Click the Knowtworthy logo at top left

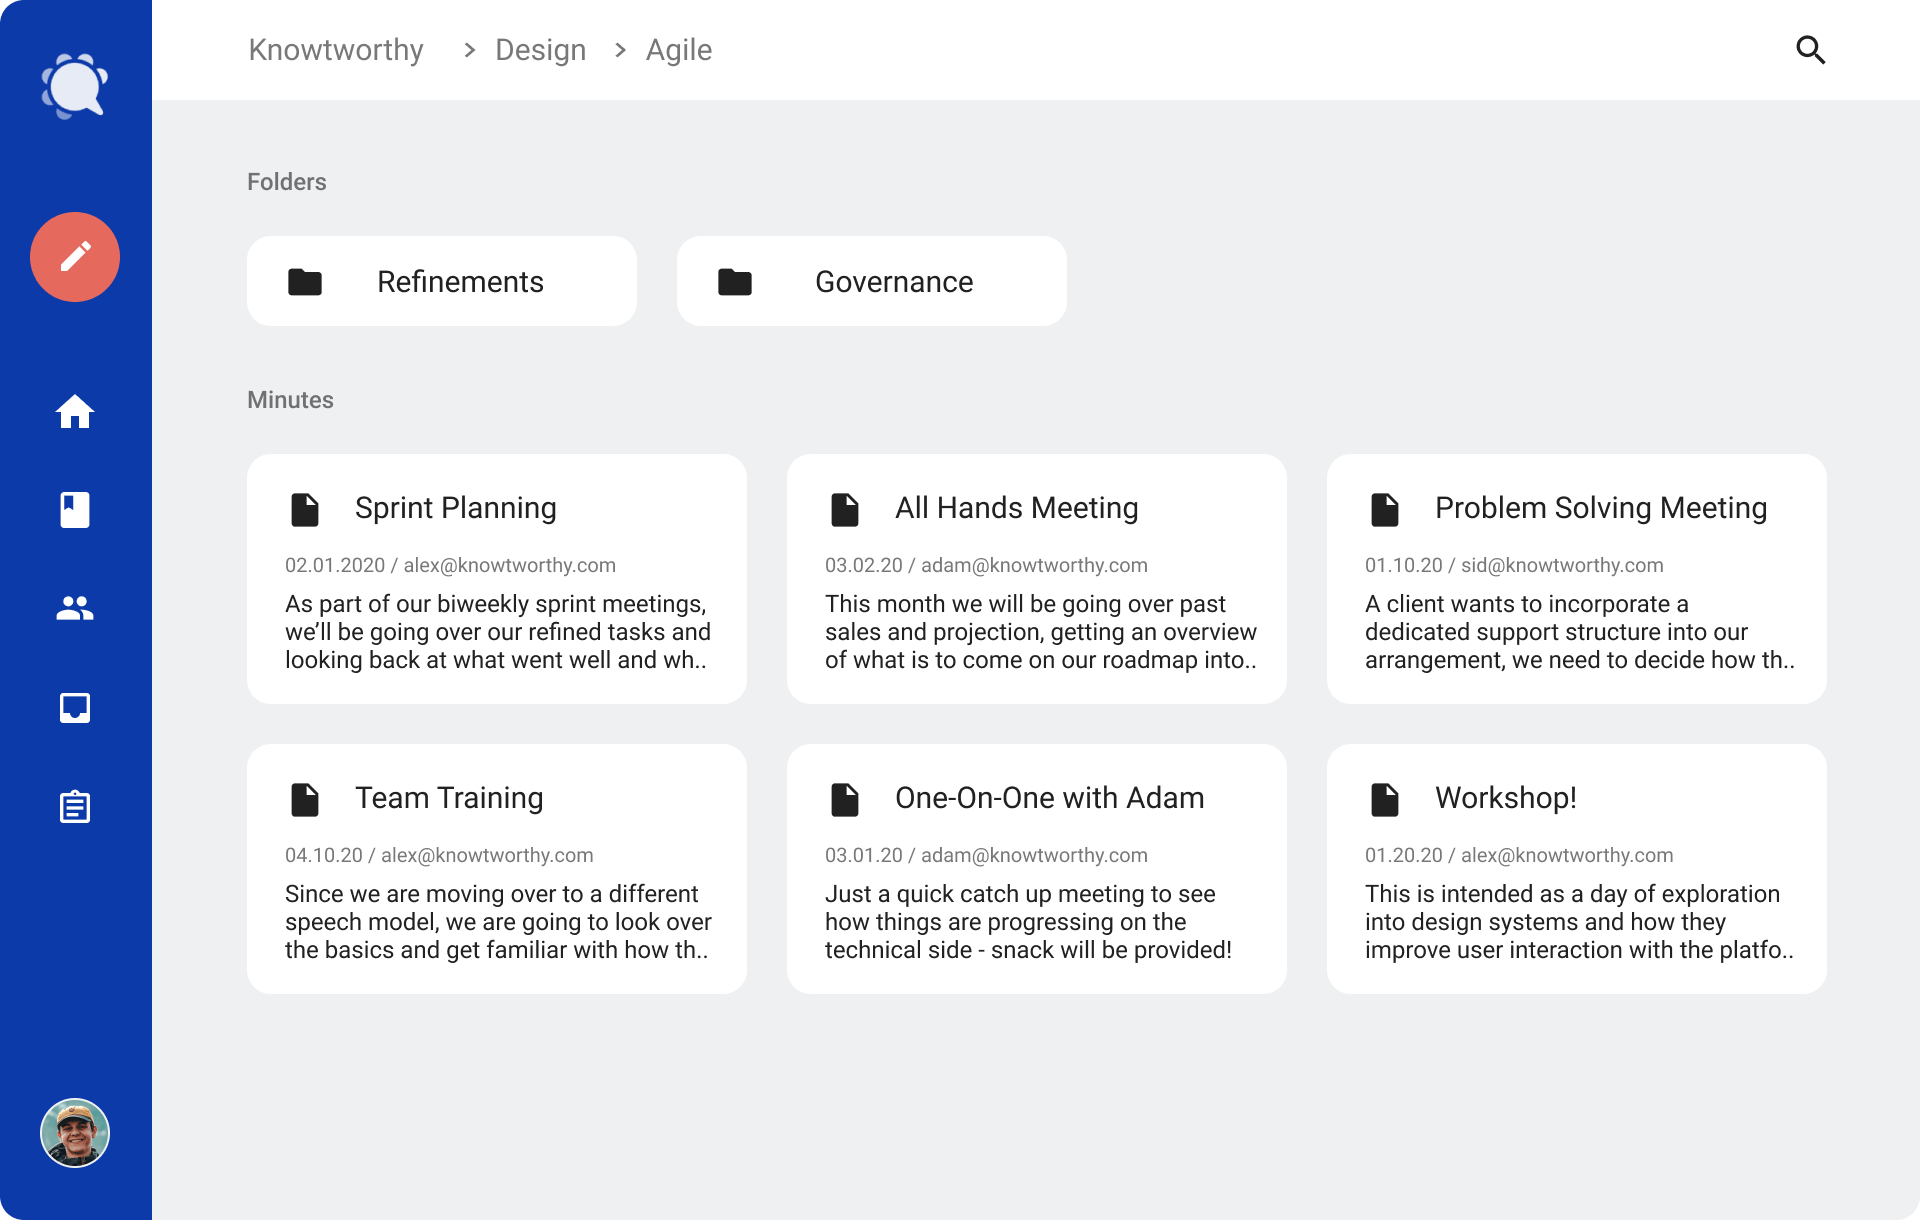(75, 86)
